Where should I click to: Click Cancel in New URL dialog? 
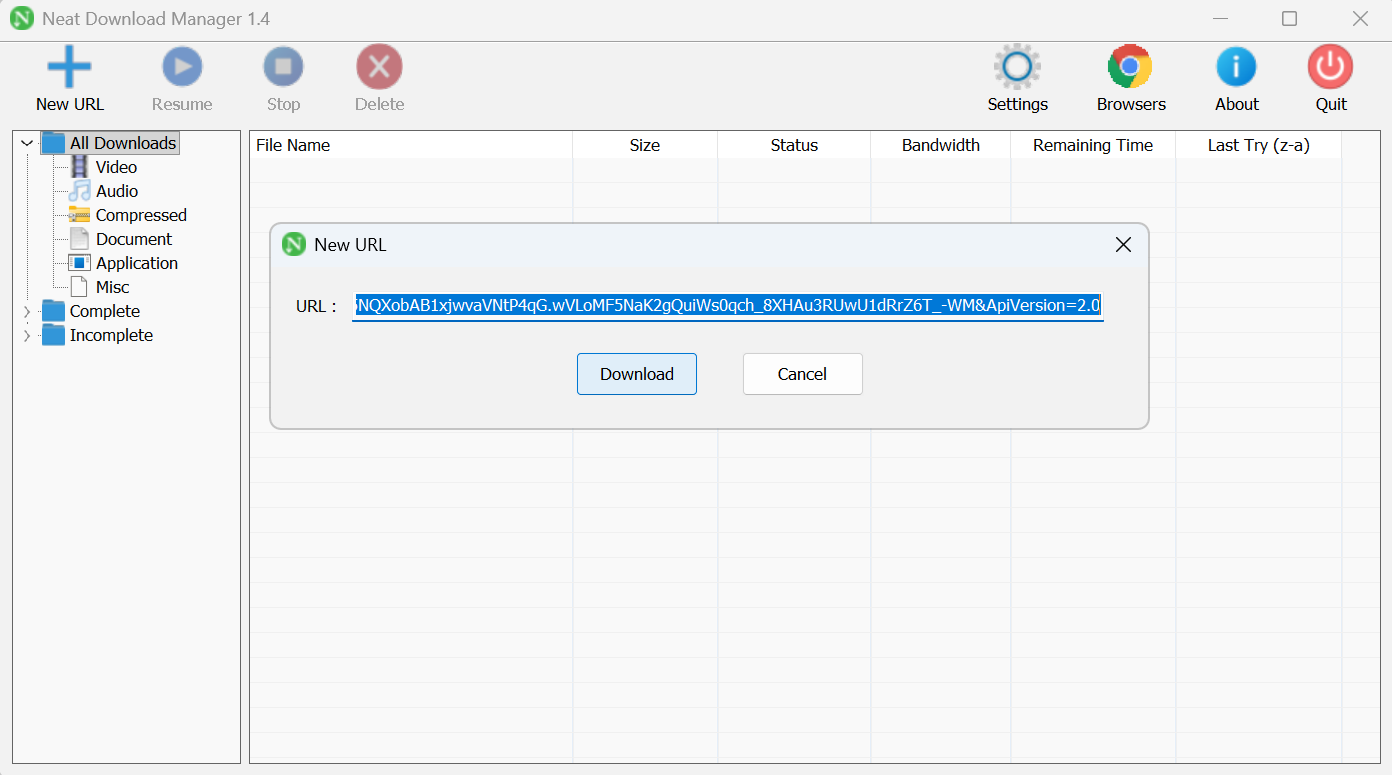click(802, 374)
